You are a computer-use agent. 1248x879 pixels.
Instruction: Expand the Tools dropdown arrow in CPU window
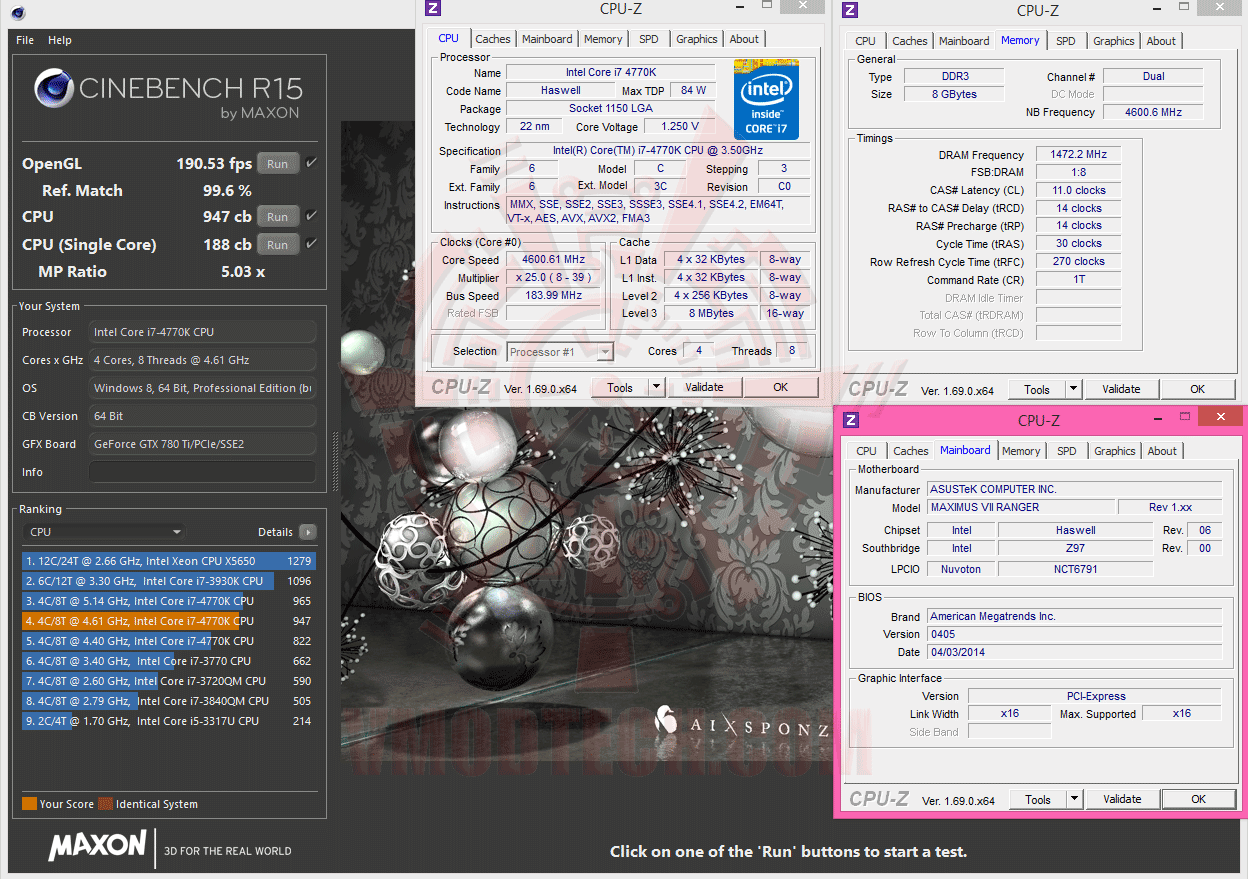(x=656, y=387)
